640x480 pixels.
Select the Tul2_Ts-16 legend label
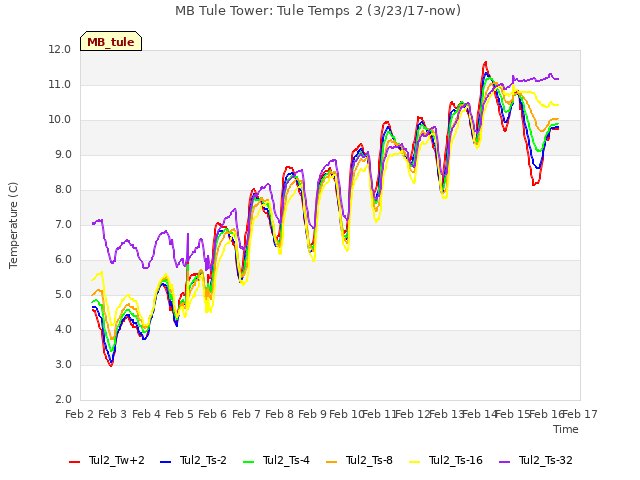pos(456,460)
